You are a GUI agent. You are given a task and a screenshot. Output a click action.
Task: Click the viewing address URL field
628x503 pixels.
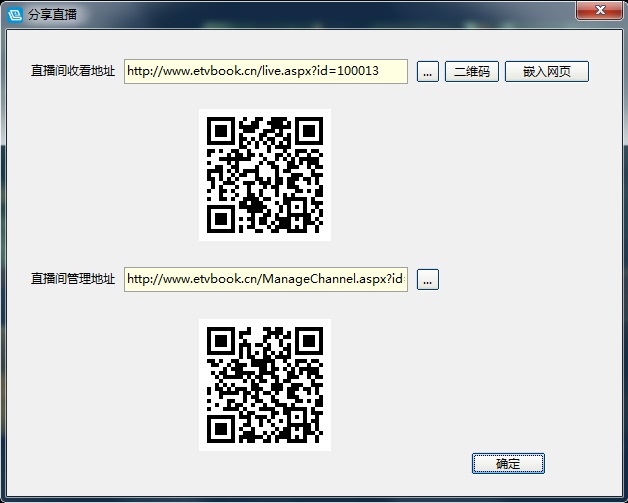point(266,71)
